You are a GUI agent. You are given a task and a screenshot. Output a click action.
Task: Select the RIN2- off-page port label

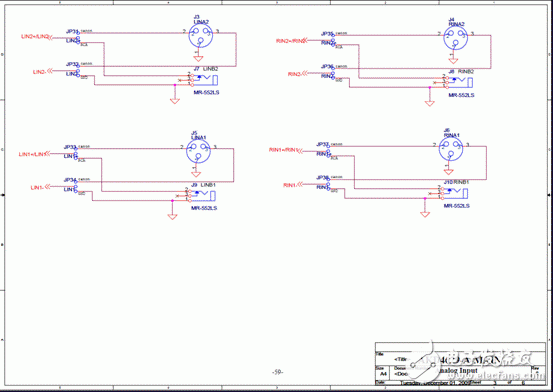tap(298, 74)
